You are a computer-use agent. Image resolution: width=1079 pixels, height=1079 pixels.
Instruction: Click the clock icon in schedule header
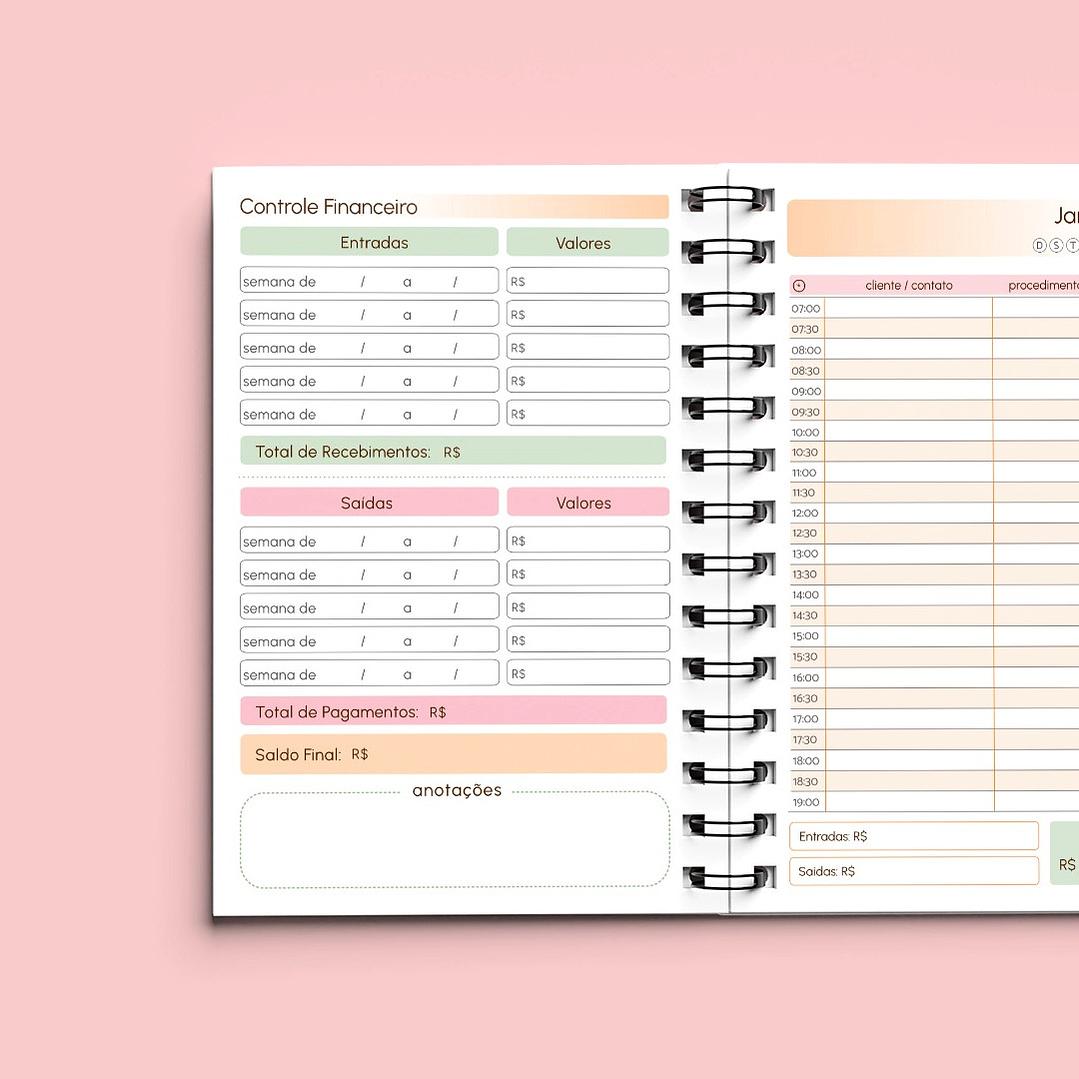799,286
